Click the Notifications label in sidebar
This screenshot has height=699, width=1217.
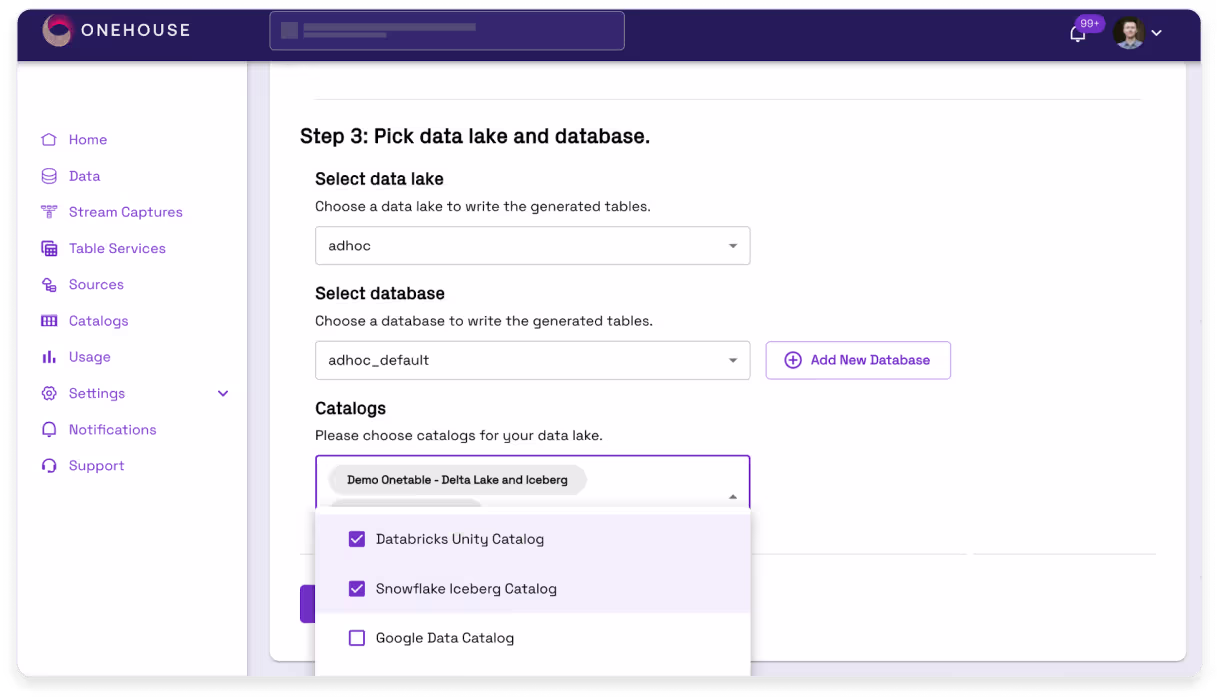pos(113,430)
